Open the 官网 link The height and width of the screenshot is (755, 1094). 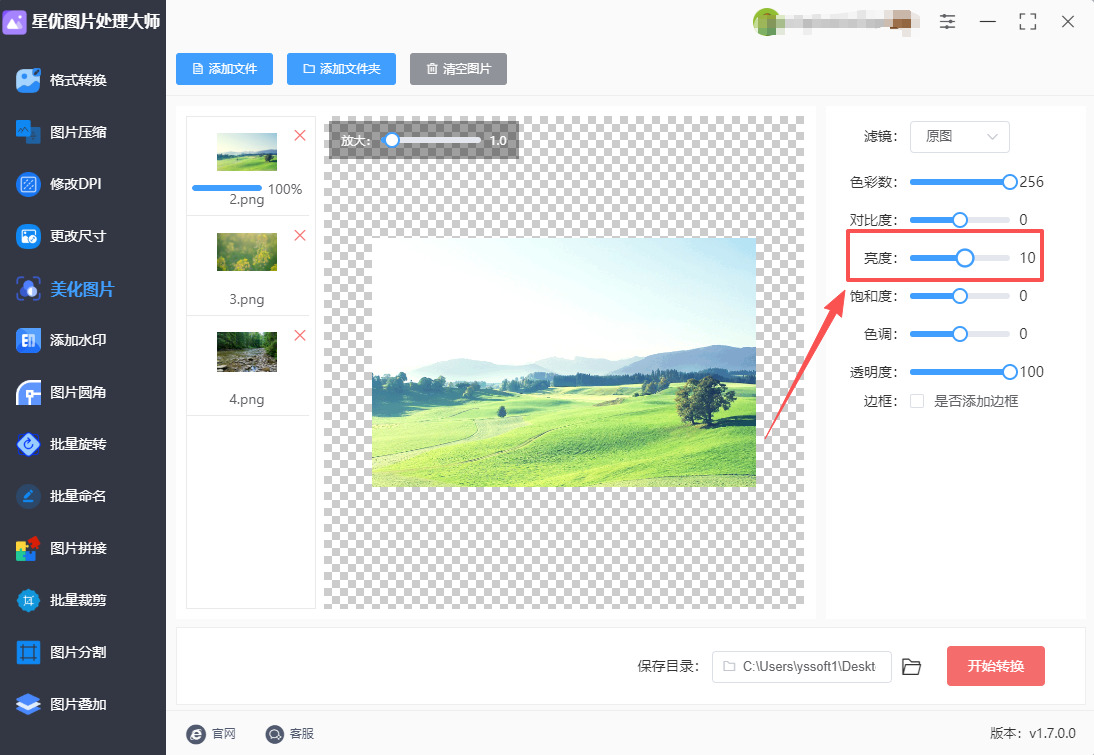coord(211,734)
